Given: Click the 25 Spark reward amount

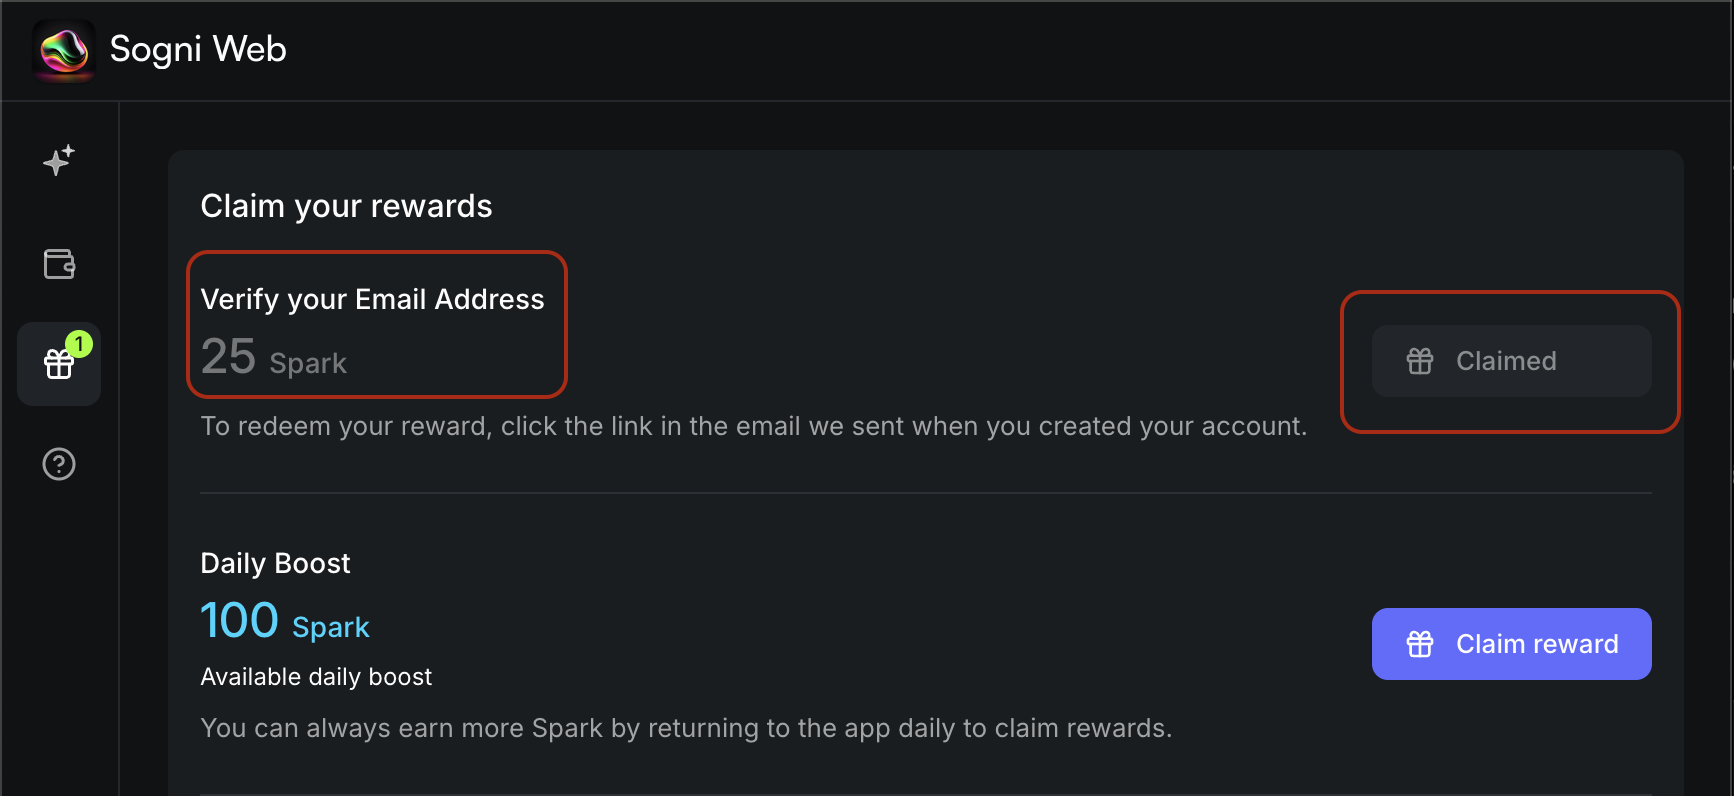Looking at the screenshot, I should click(x=274, y=358).
